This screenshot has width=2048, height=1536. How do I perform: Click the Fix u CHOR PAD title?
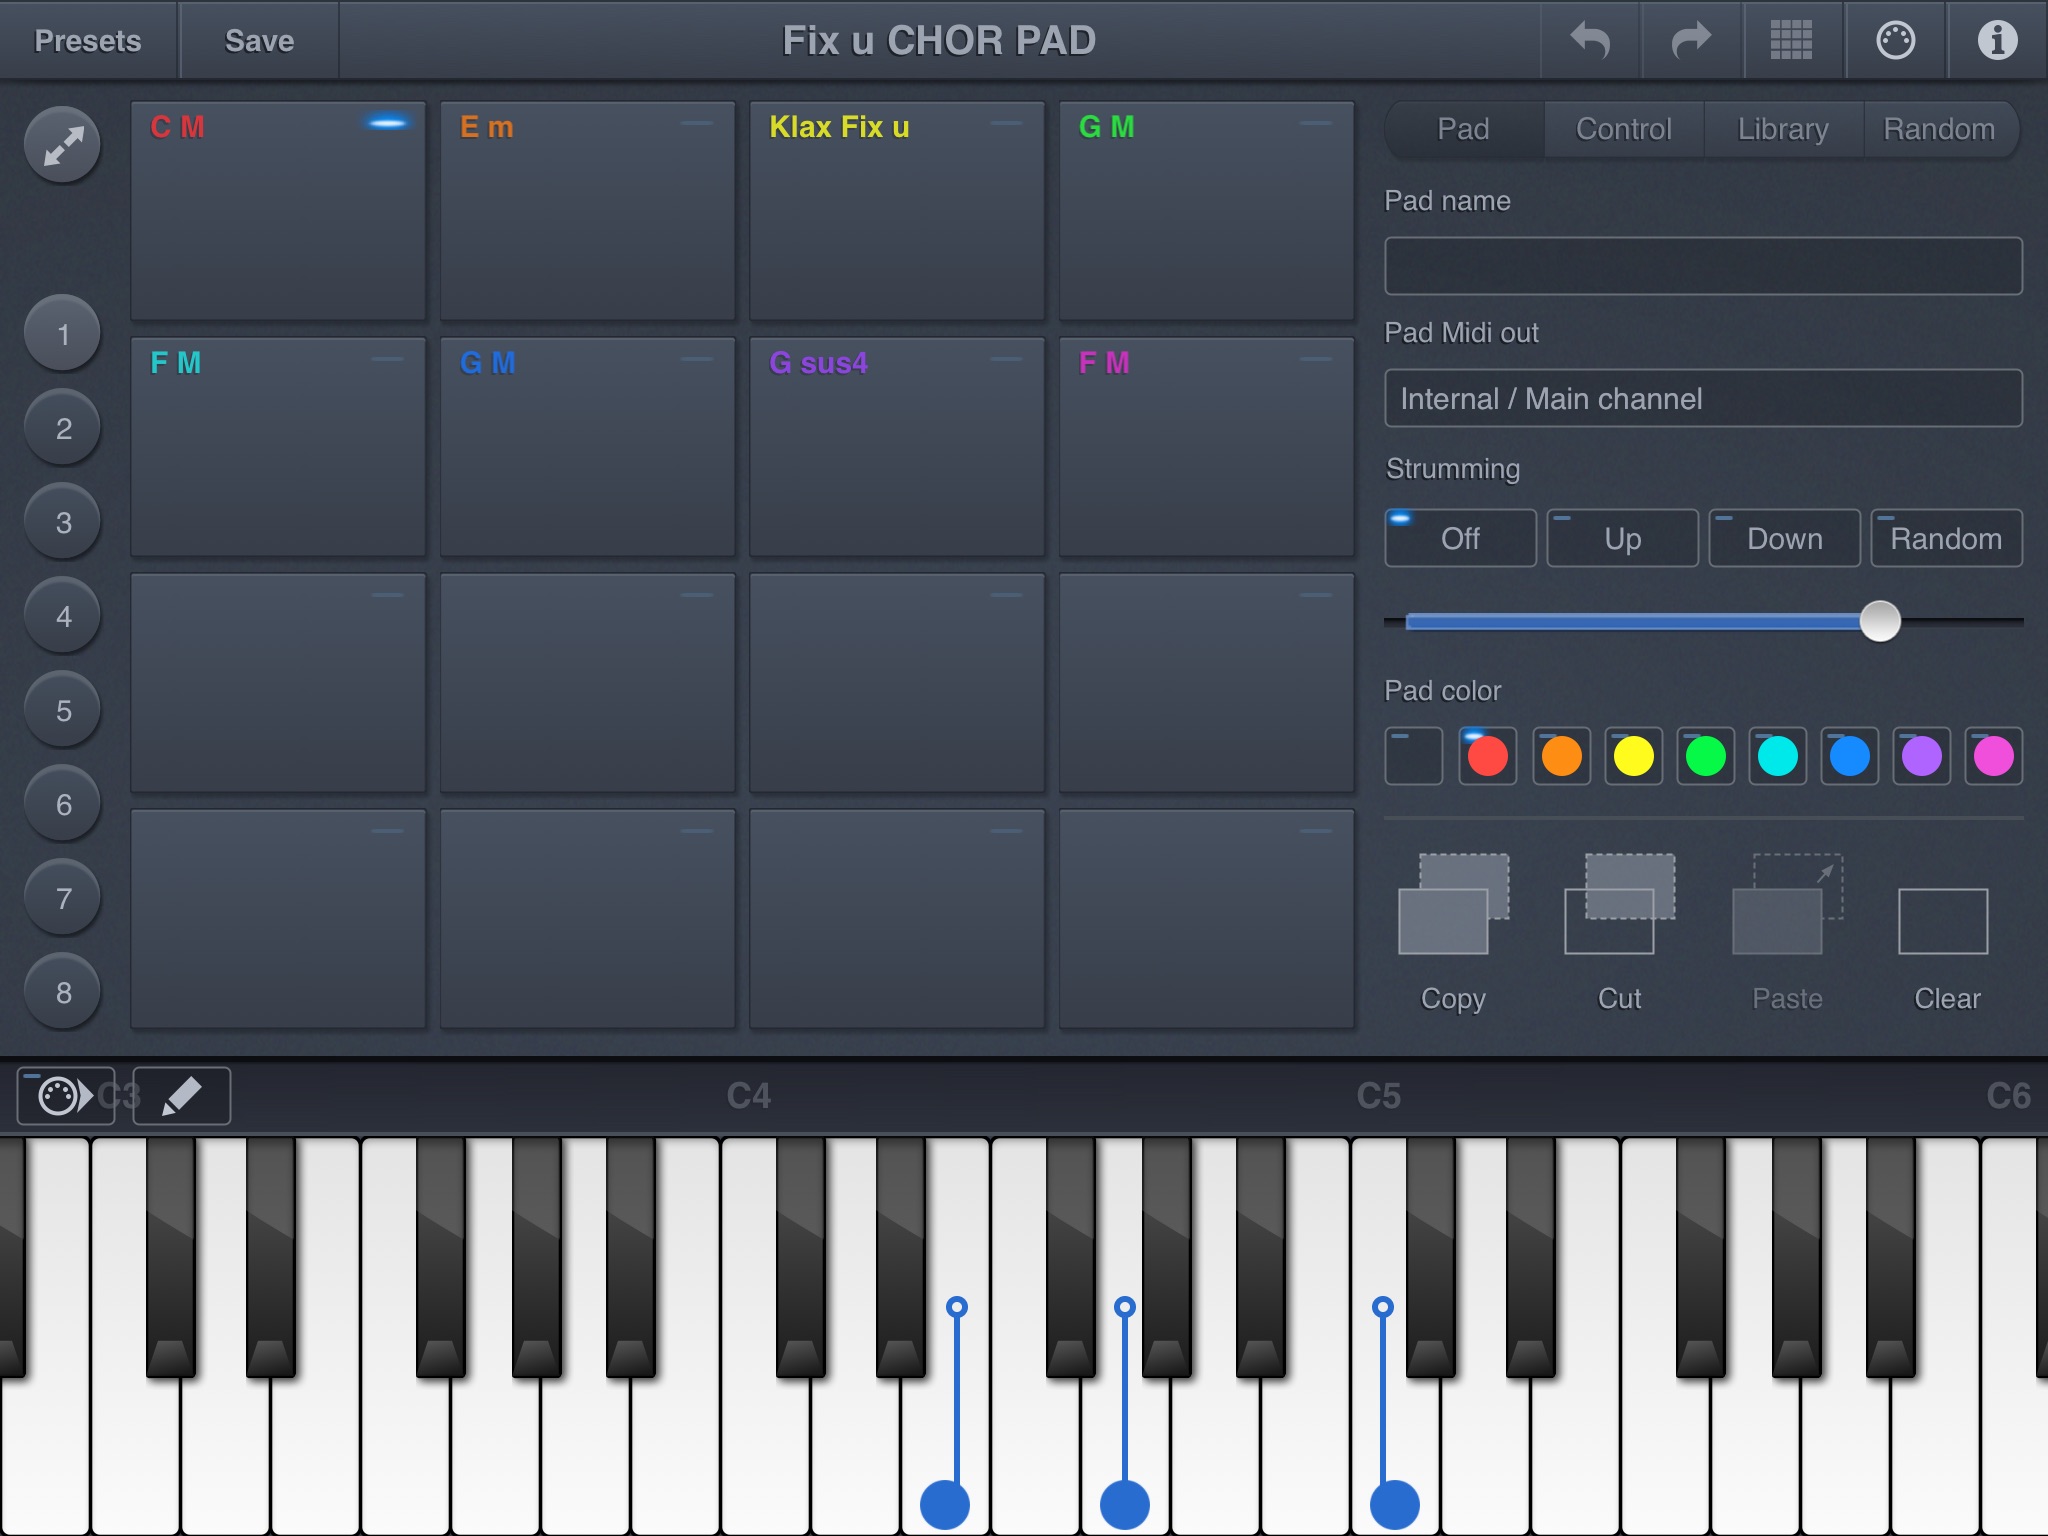click(x=939, y=41)
